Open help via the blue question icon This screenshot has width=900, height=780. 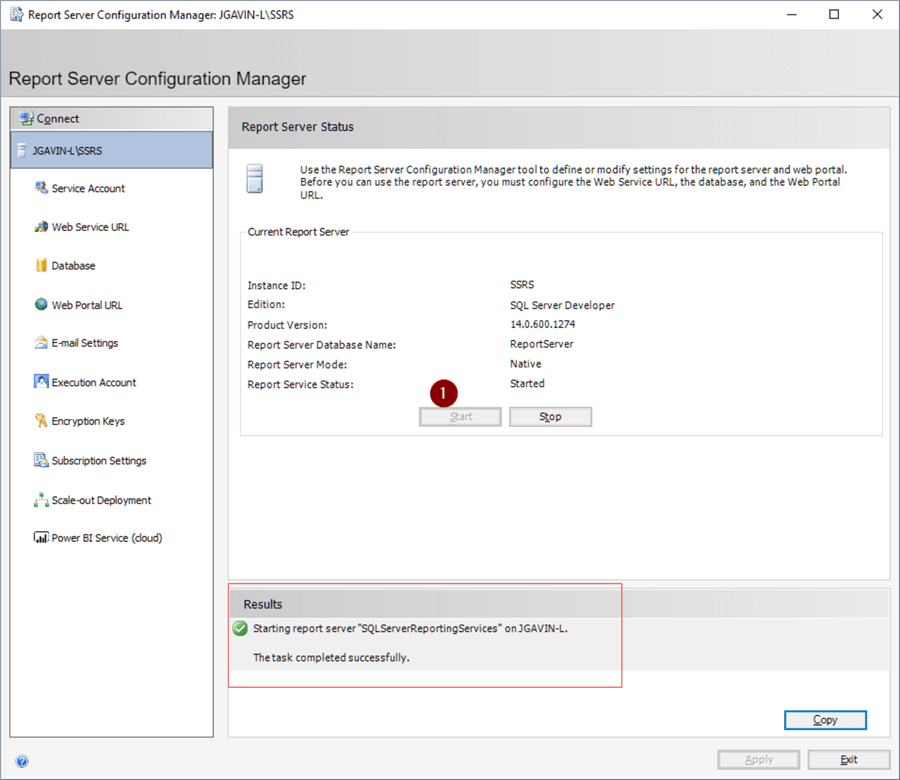[22, 762]
